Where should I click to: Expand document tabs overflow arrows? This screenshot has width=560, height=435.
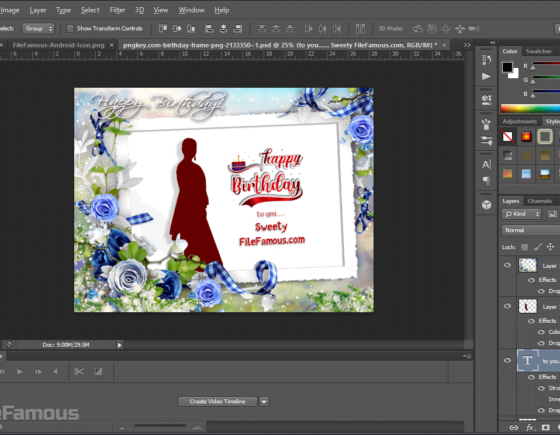pyautogui.click(x=467, y=45)
